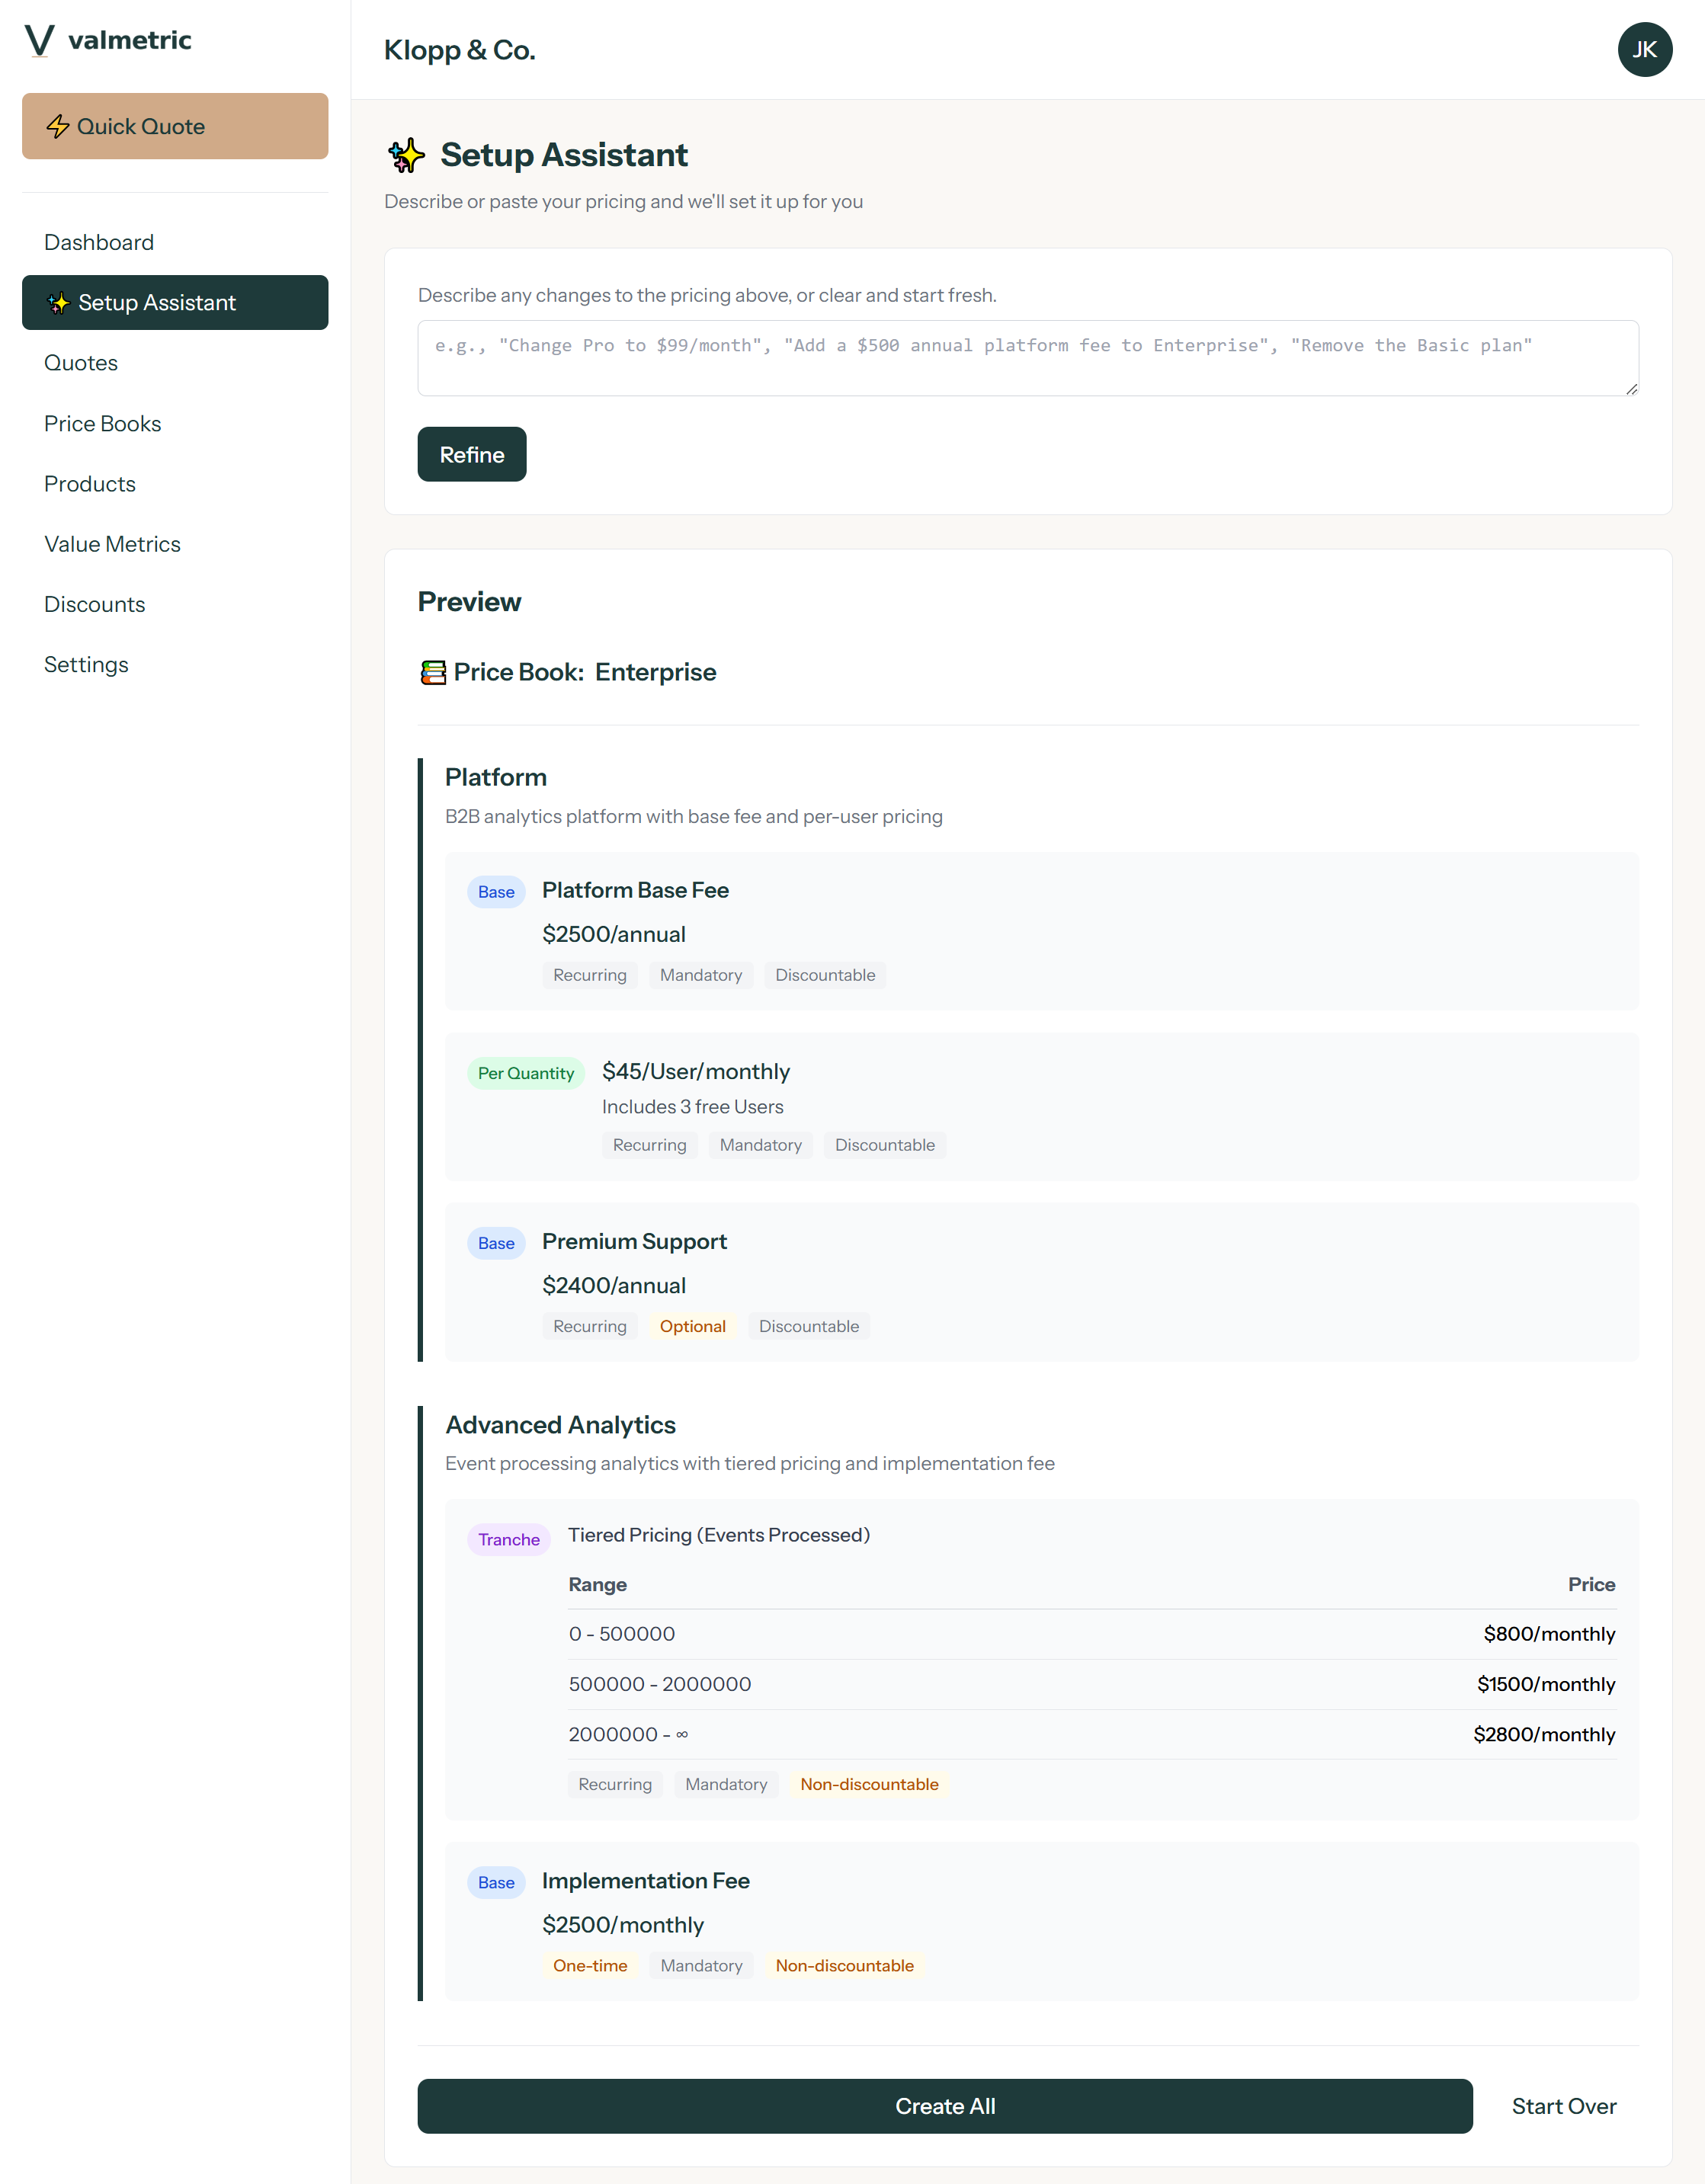Toggle Non-discountable on Implementation Fee
The width and height of the screenshot is (1705, 2184).
click(x=844, y=1965)
